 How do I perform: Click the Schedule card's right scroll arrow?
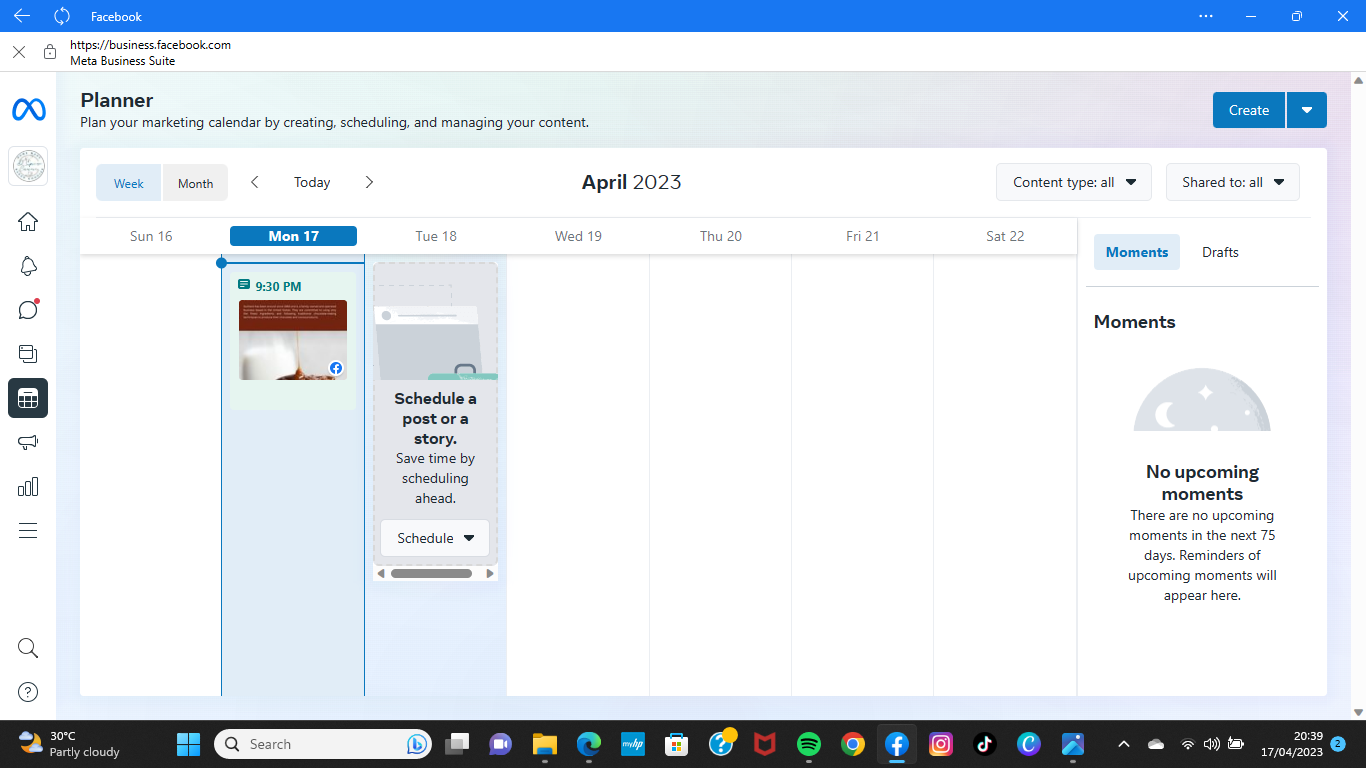coord(490,574)
